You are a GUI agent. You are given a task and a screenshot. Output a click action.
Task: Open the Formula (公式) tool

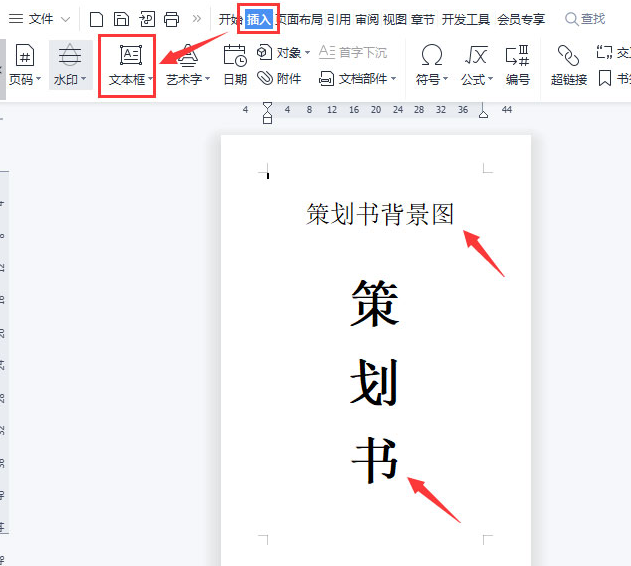click(476, 56)
